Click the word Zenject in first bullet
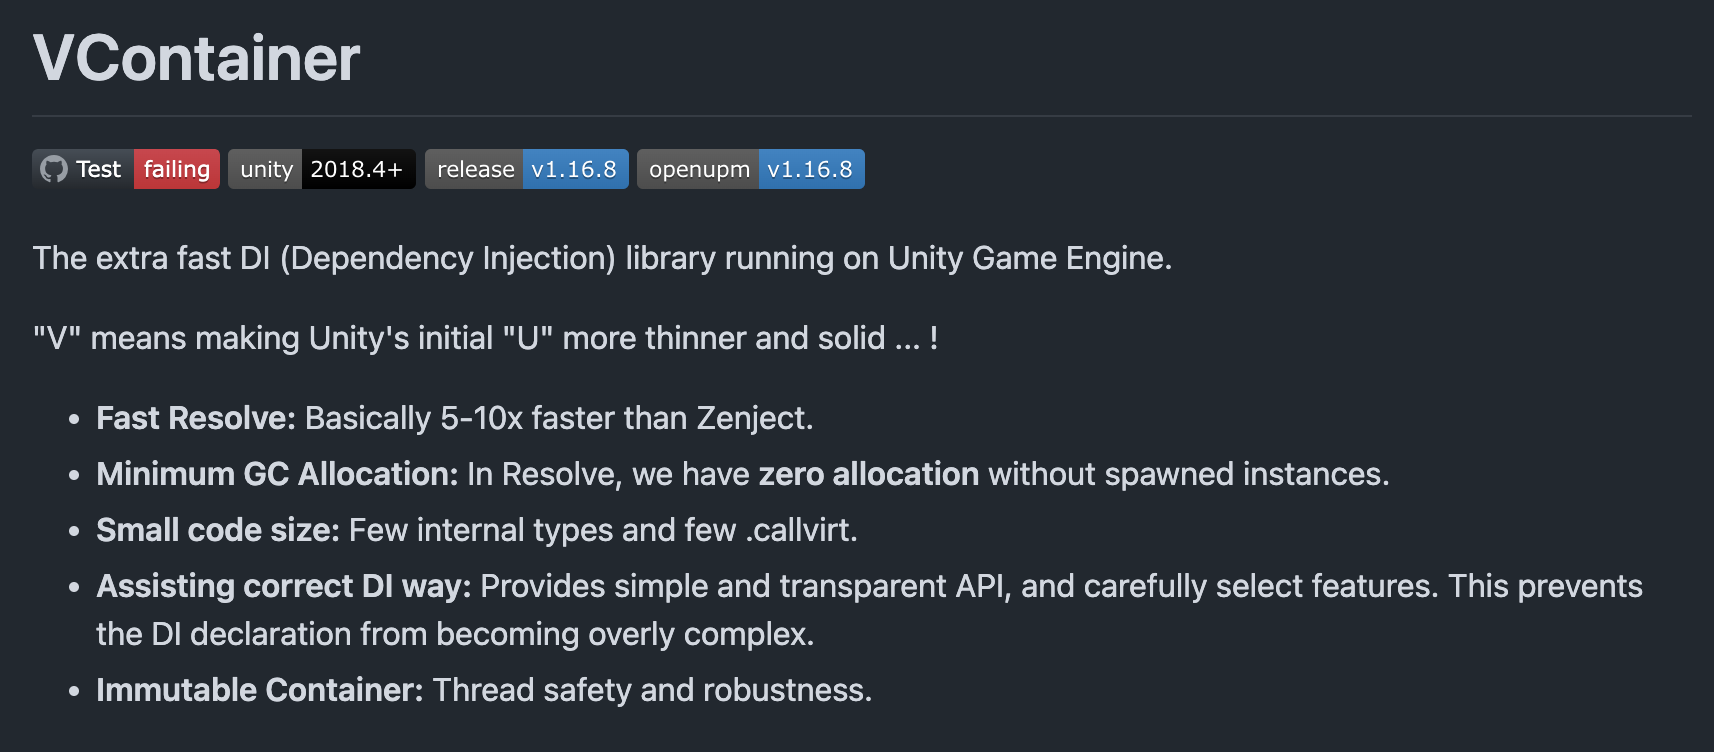The width and height of the screenshot is (1714, 752). tap(755, 418)
